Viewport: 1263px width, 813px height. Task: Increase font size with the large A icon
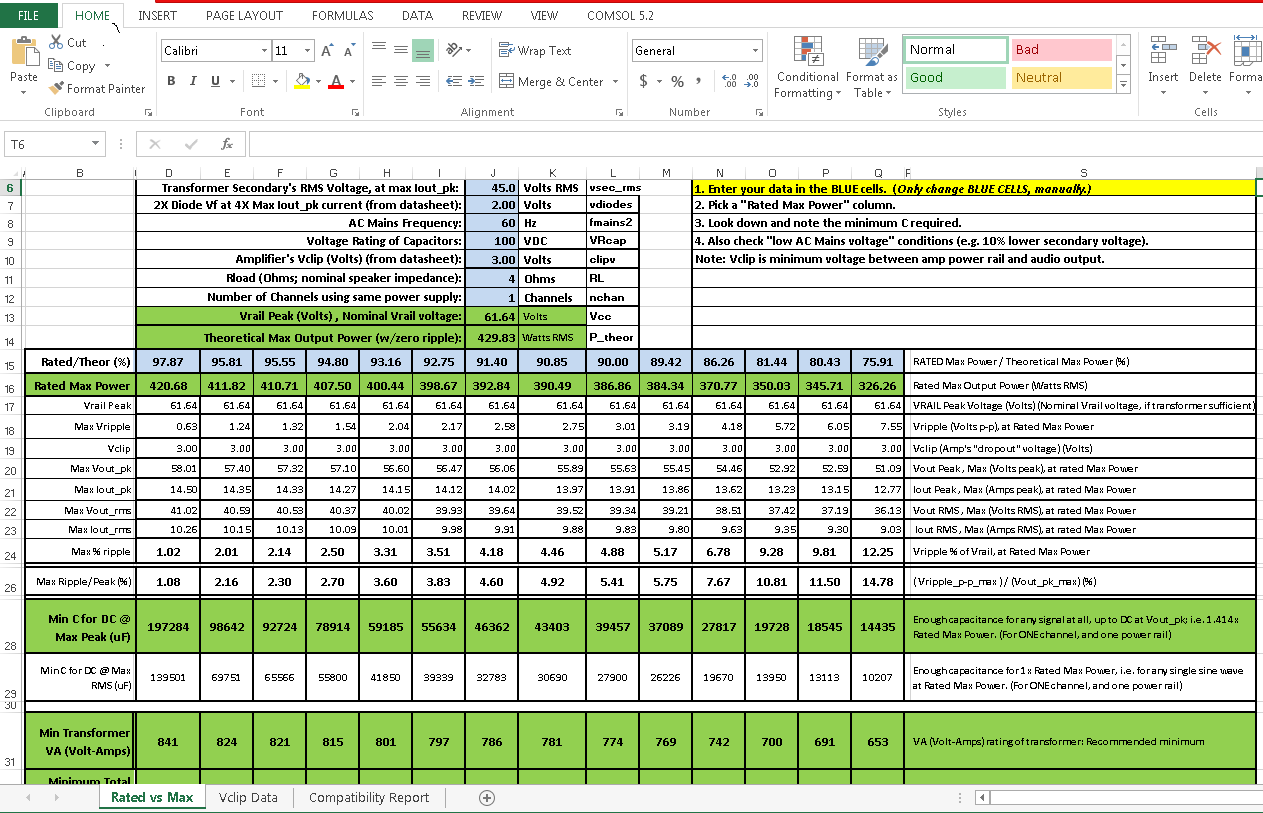coord(328,50)
